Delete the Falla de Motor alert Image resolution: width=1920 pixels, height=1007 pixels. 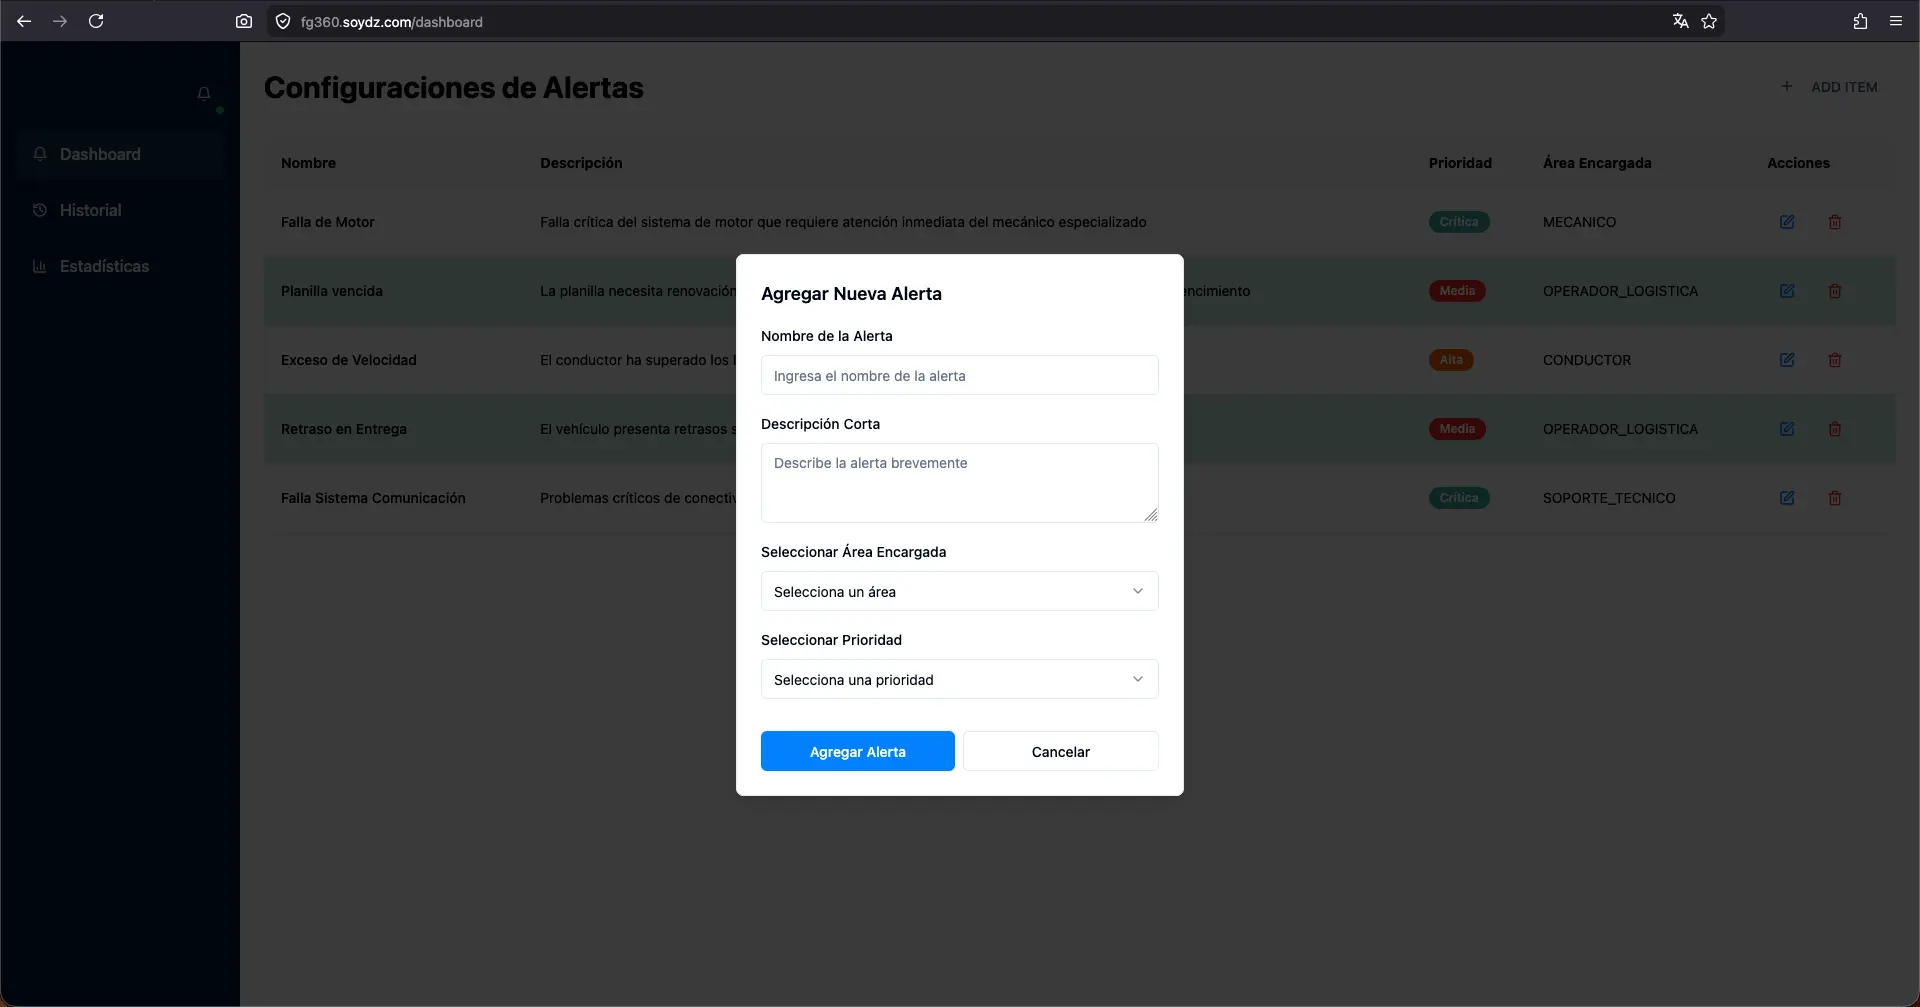click(1835, 222)
